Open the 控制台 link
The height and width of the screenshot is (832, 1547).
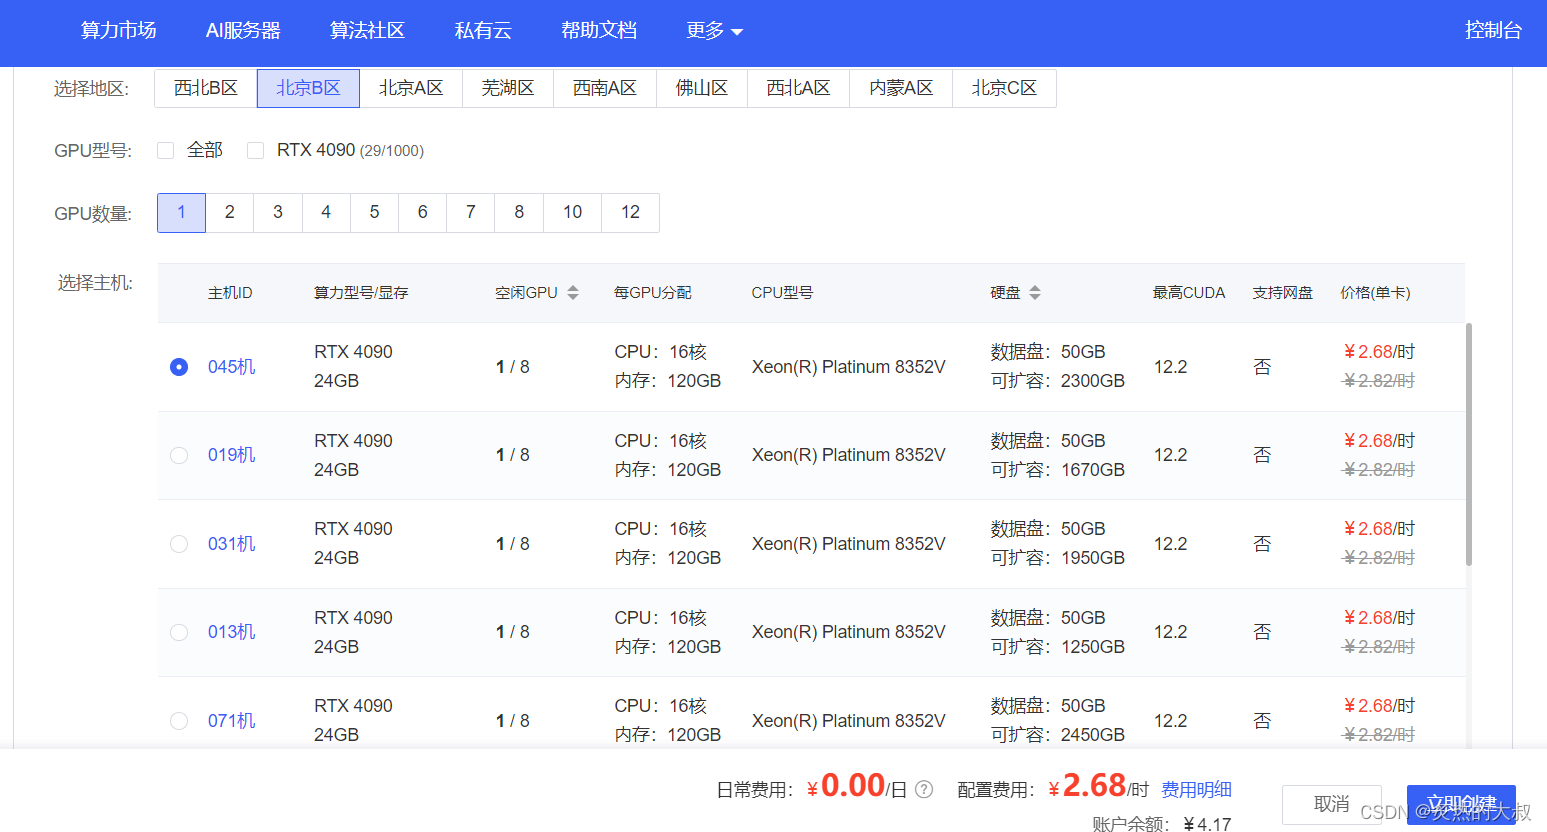click(x=1493, y=31)
